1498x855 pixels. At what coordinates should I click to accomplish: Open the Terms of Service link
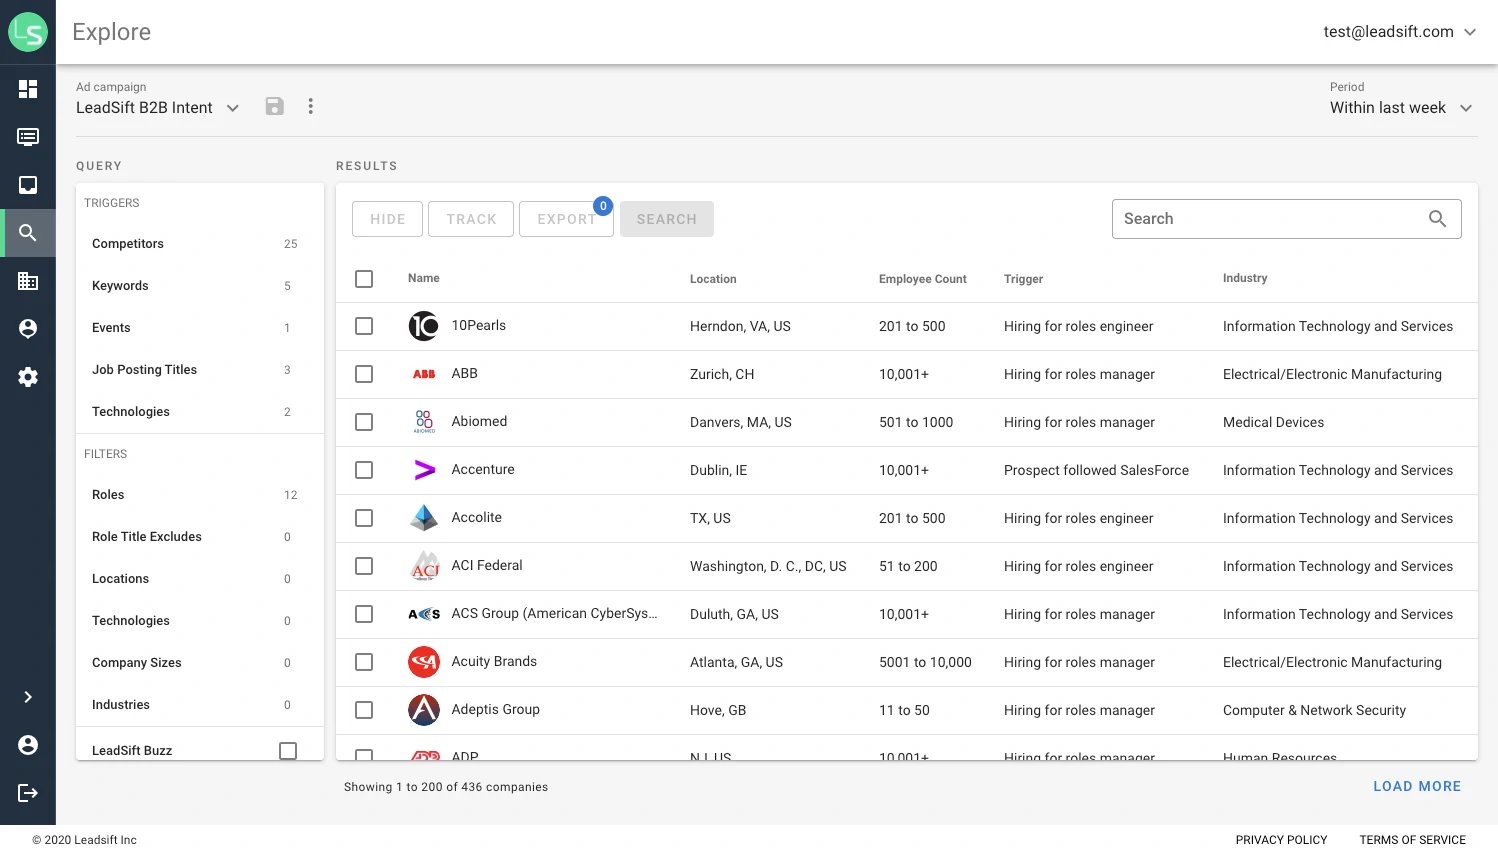click(x=1412, y=840)
